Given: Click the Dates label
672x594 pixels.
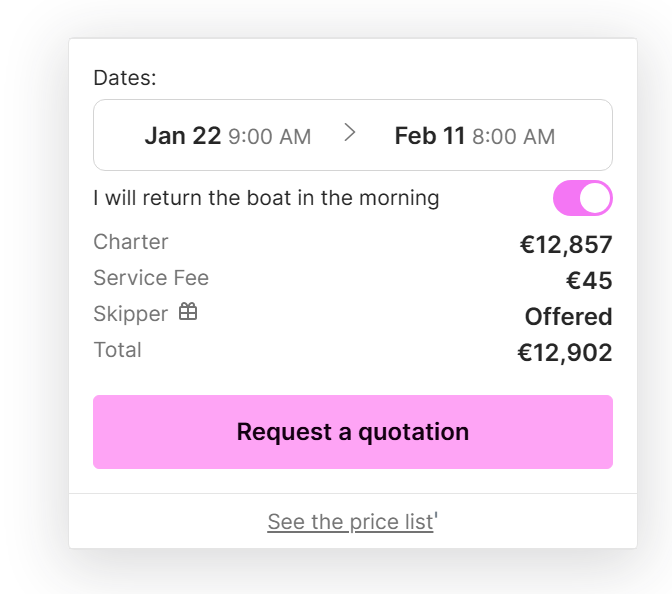Looking at the screenshot, I should tap(125, 78).
